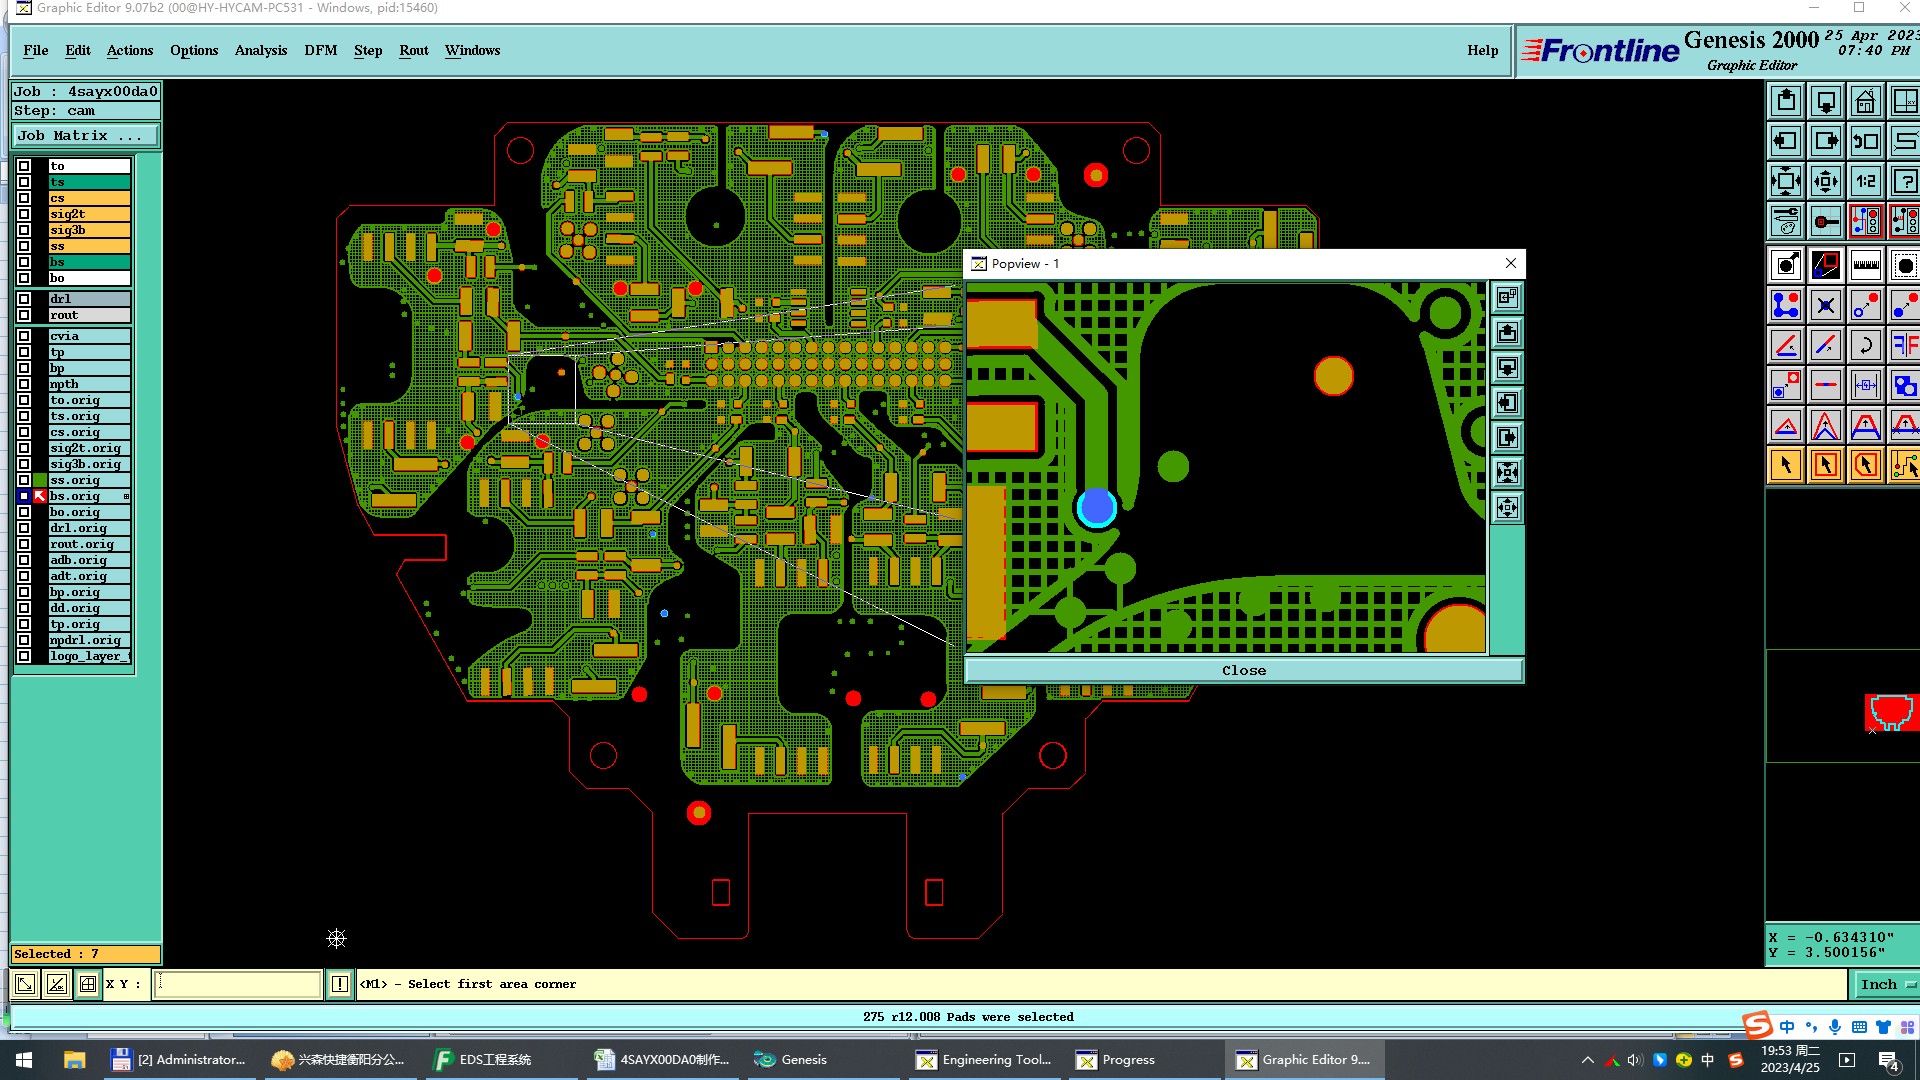The height and width of the screenshot is (1080, 1920).
Task: Select the arrow pointer in polygon tool
Action: [x=1866, y=465]
